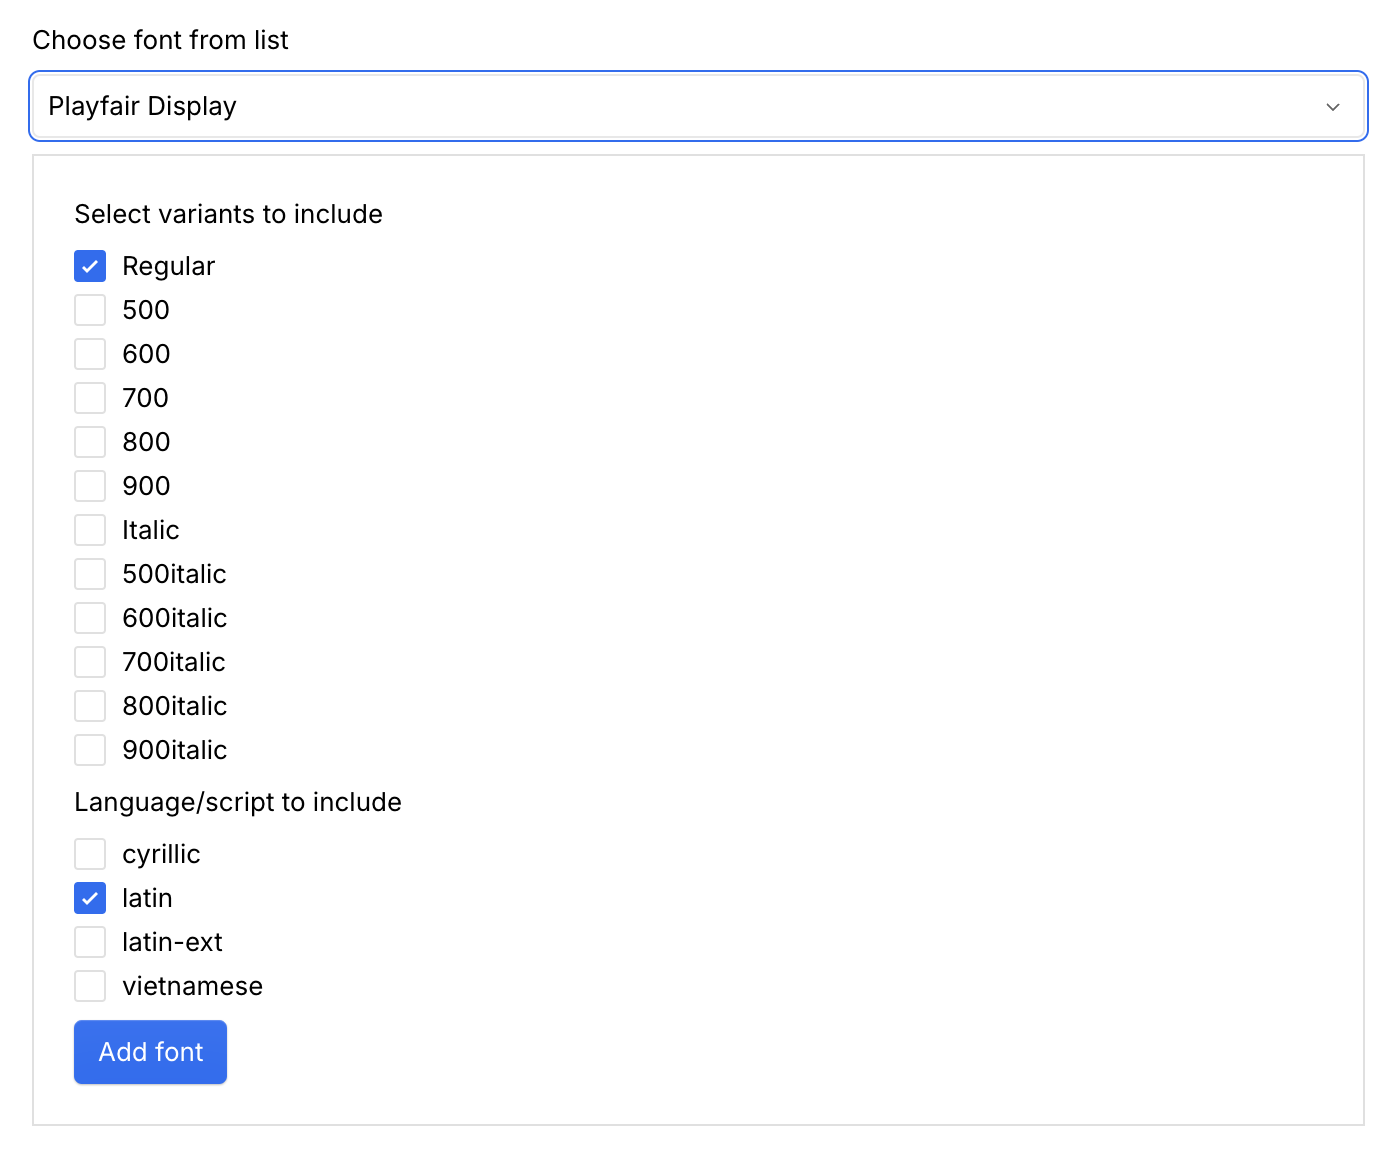
Task: Select the 600italic variant
Action: click(90, 618)
